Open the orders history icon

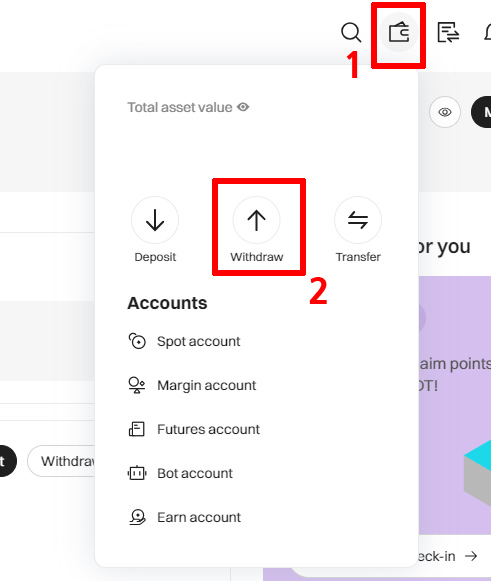coord(448,33)
